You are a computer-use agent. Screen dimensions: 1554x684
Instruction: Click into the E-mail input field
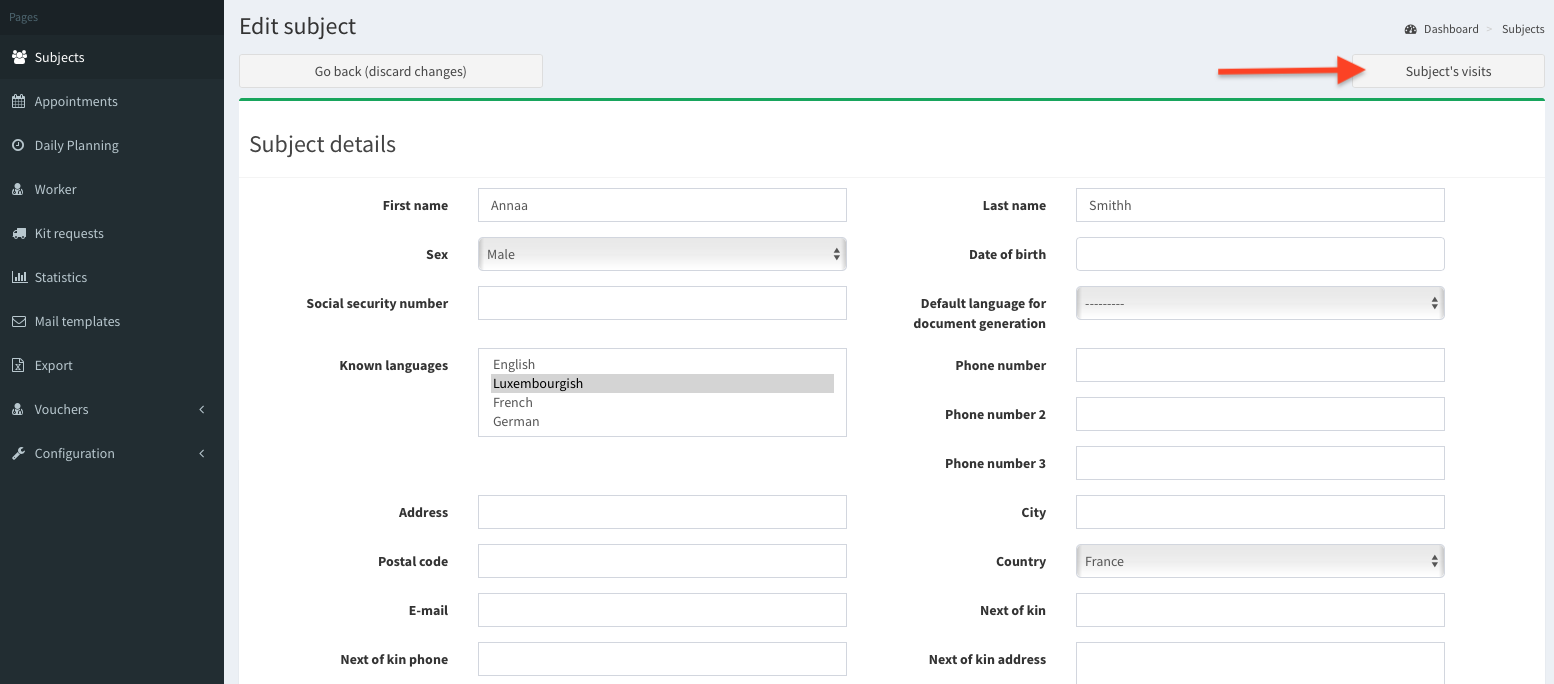[662, 610]
